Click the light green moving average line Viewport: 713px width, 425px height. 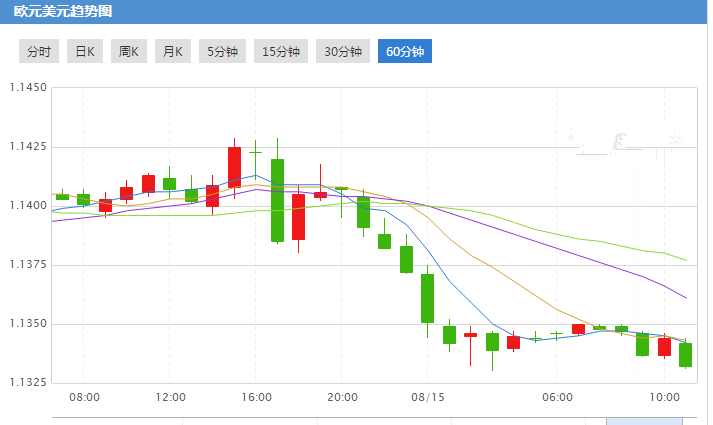tap(560, 233)
